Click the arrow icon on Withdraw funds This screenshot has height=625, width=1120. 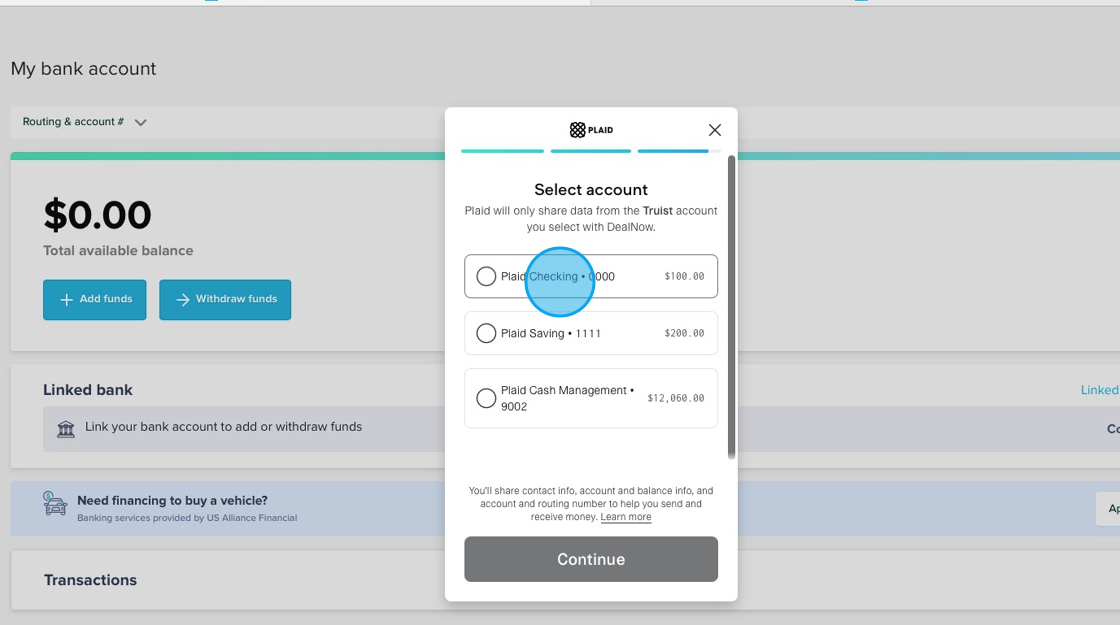tap(183, 299)
